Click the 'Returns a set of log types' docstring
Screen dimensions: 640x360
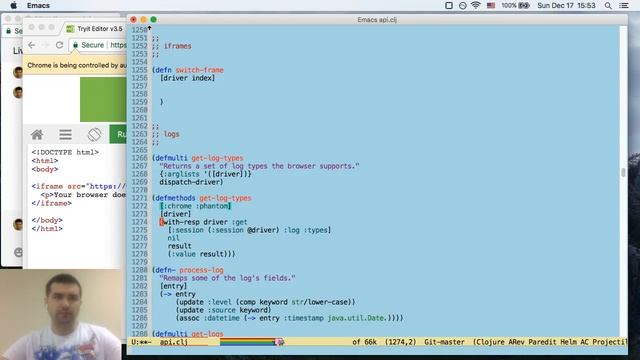(x=259, y=166)
